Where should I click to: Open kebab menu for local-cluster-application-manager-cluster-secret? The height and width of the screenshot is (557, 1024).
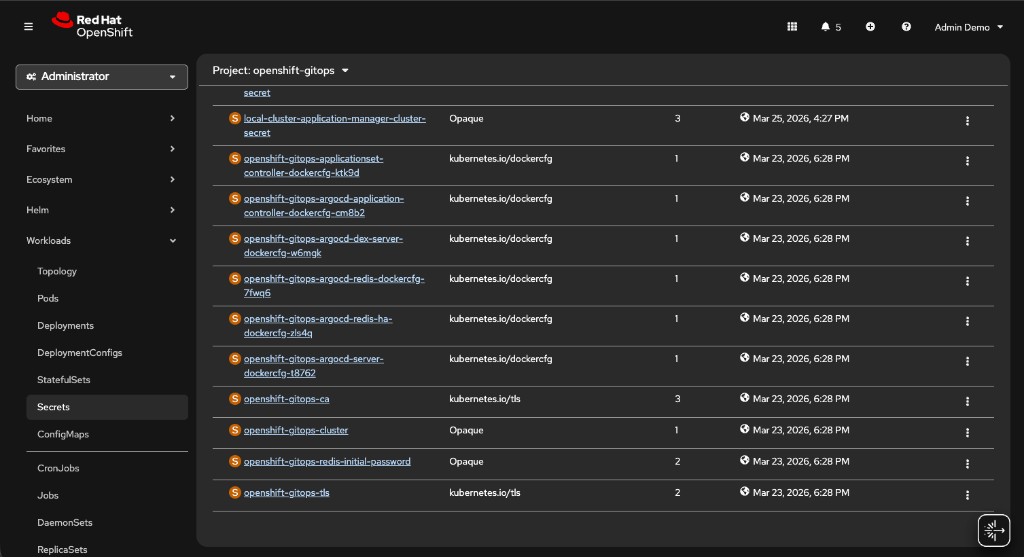point(967,121)
